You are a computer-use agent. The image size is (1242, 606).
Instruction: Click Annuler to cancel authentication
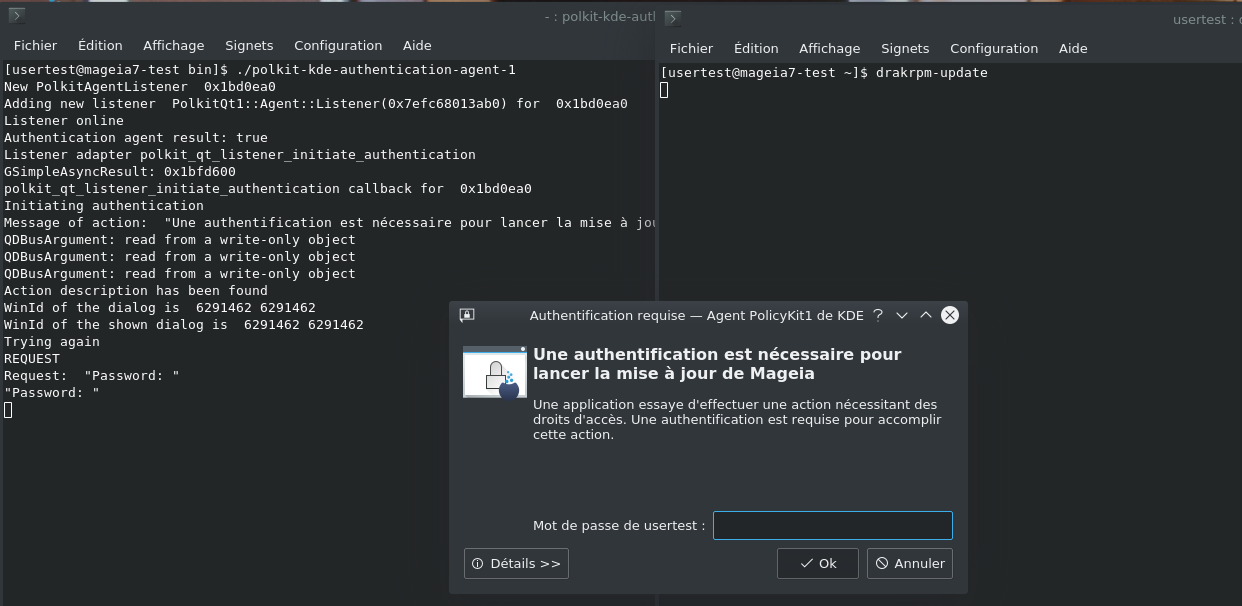(910, 563)
